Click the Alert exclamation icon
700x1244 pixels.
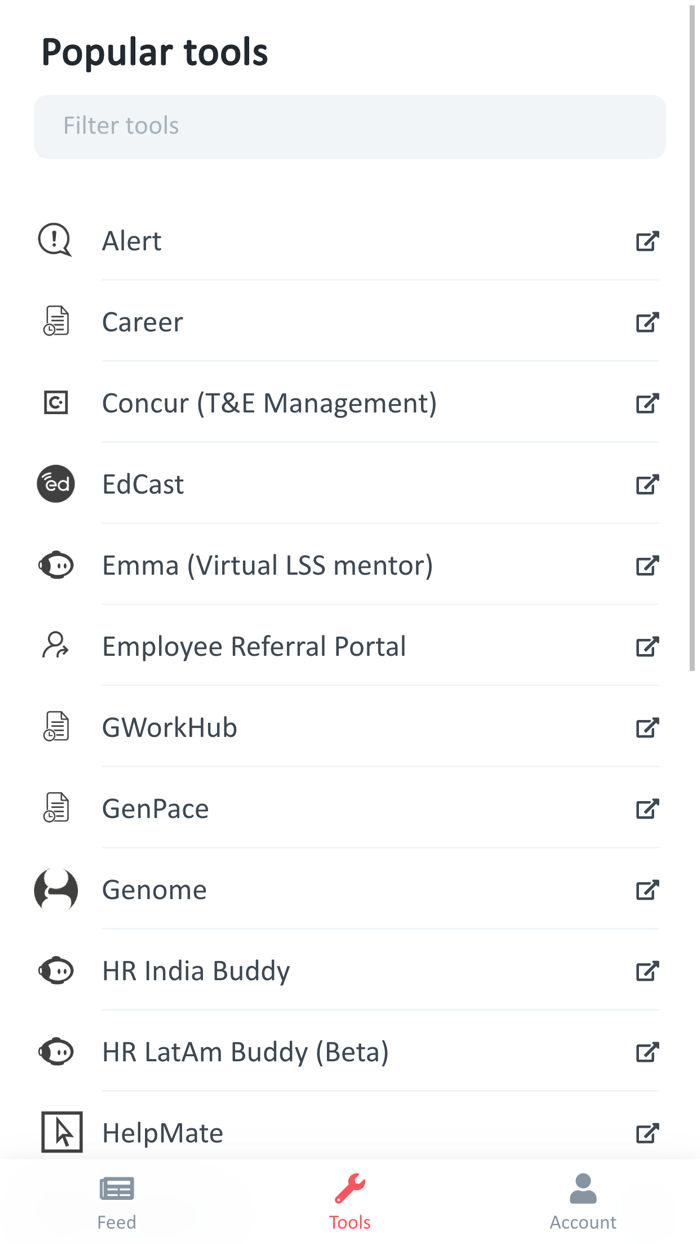click(x=55, y=240)
